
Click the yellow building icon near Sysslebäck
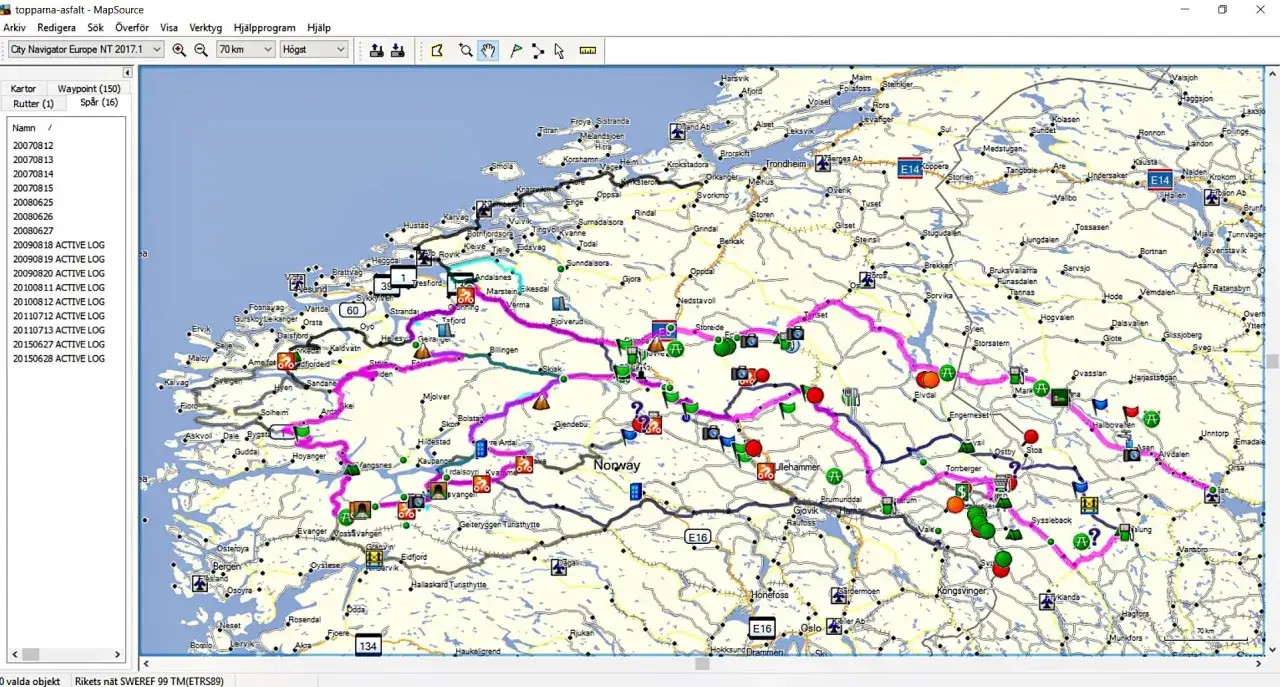pos(1090,505)
